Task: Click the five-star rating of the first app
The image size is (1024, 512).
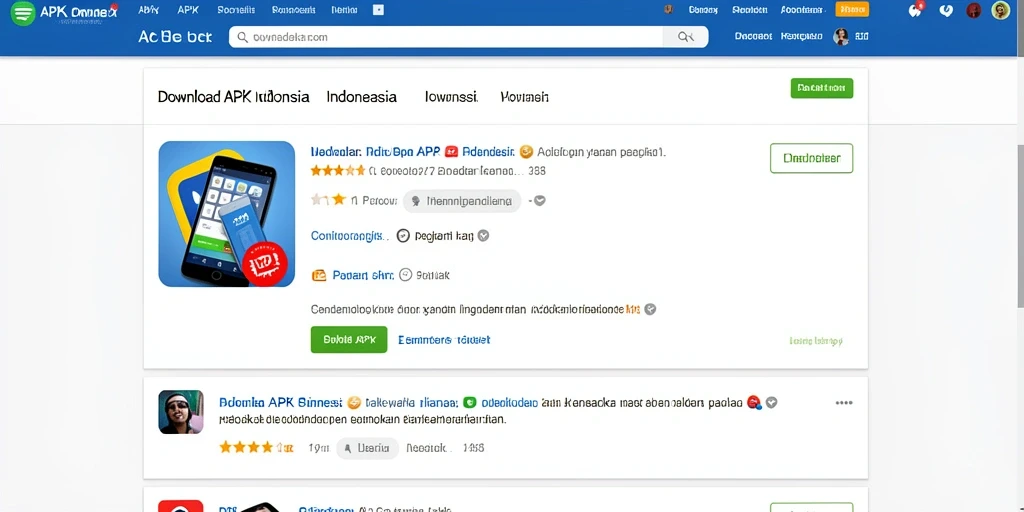Action: point(338,171)
